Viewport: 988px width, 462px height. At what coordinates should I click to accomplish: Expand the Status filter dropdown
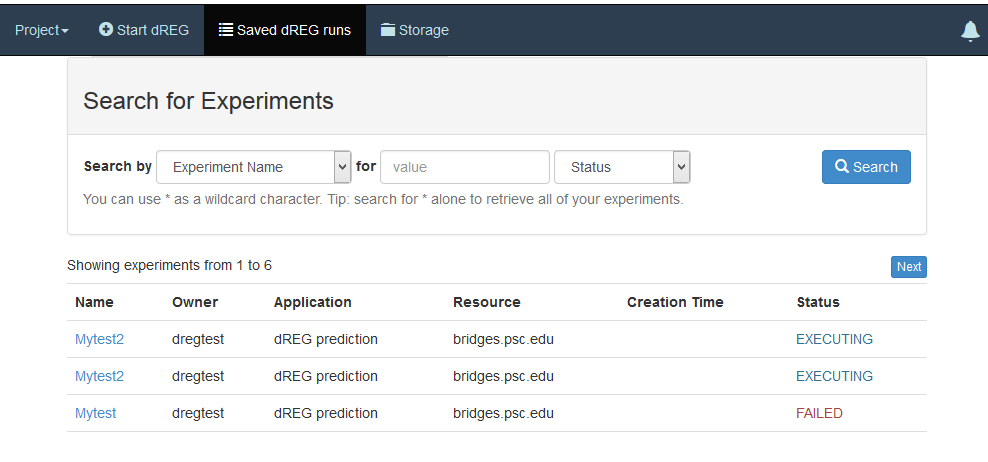pyautogui.click(x=623, y=167)
